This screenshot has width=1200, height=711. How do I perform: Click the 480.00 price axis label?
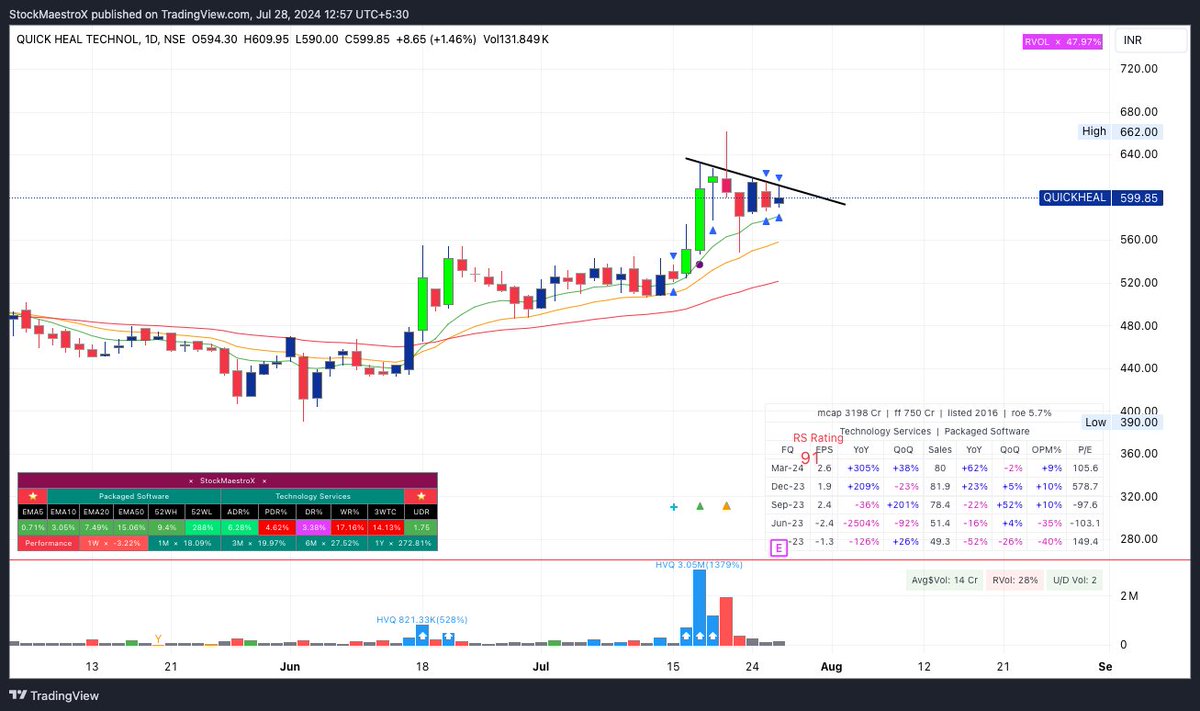[1139, 325]
